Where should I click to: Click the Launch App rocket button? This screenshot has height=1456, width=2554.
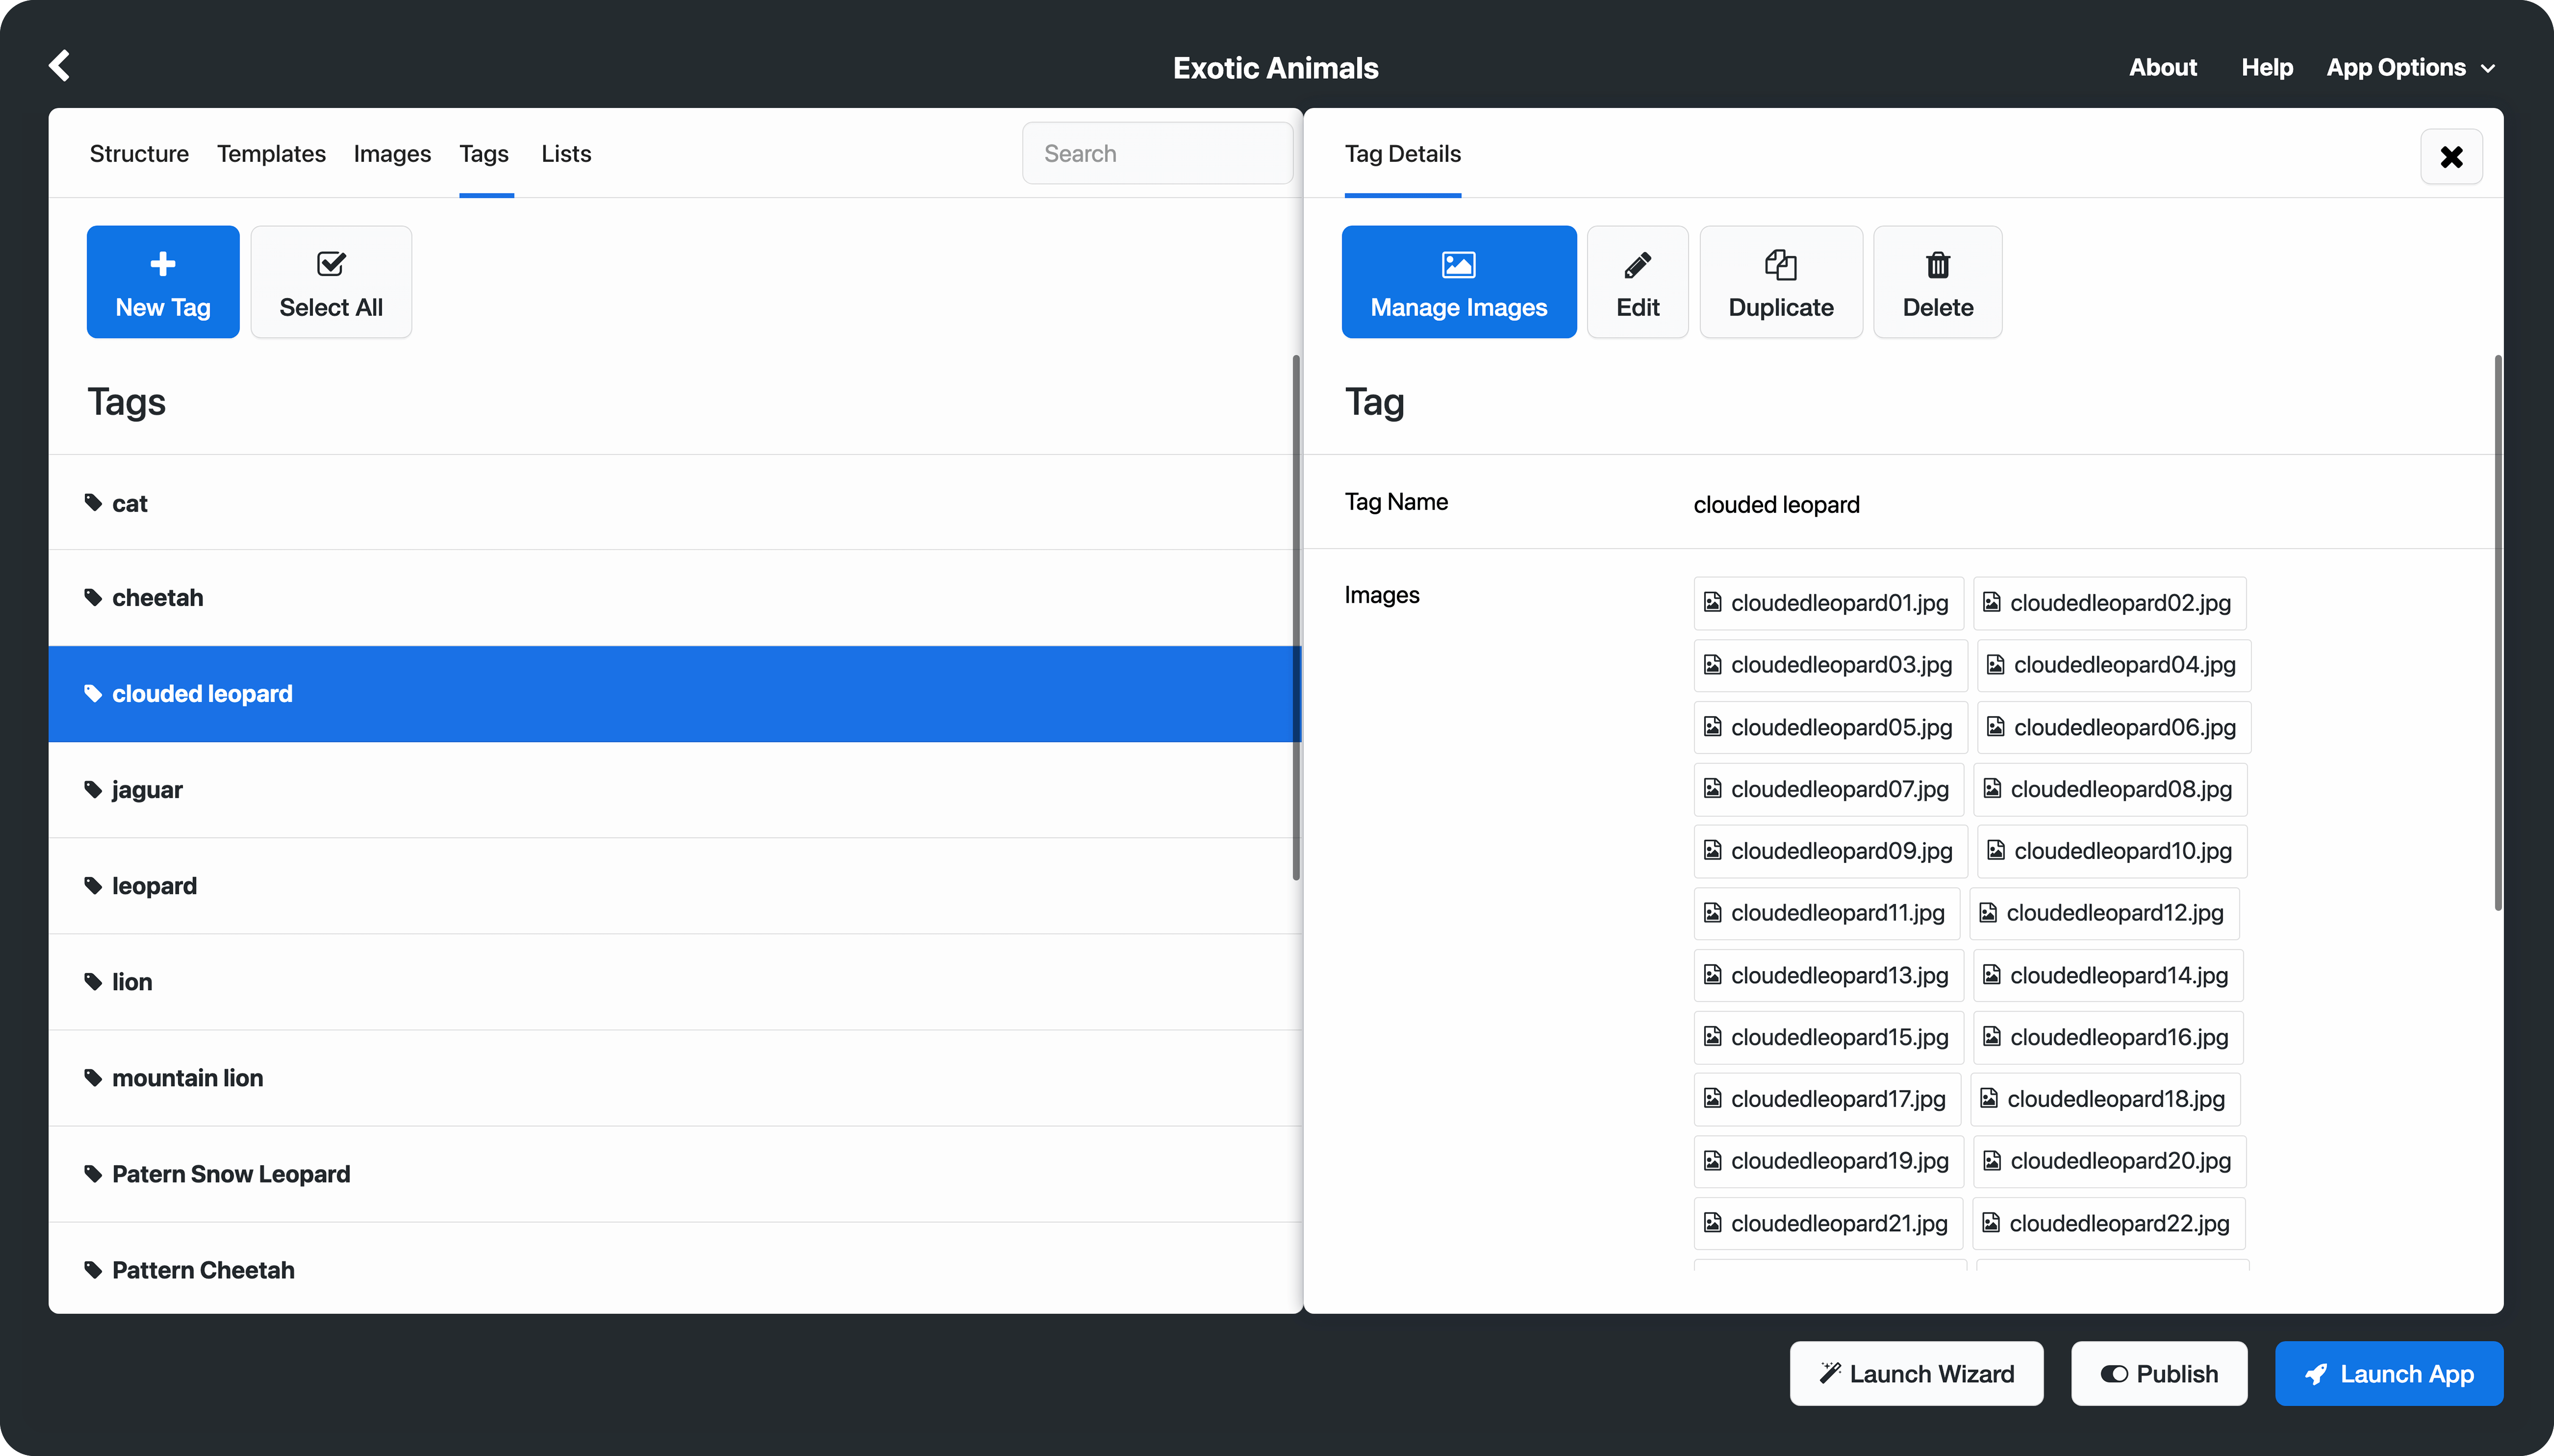pos(2388,1373)
